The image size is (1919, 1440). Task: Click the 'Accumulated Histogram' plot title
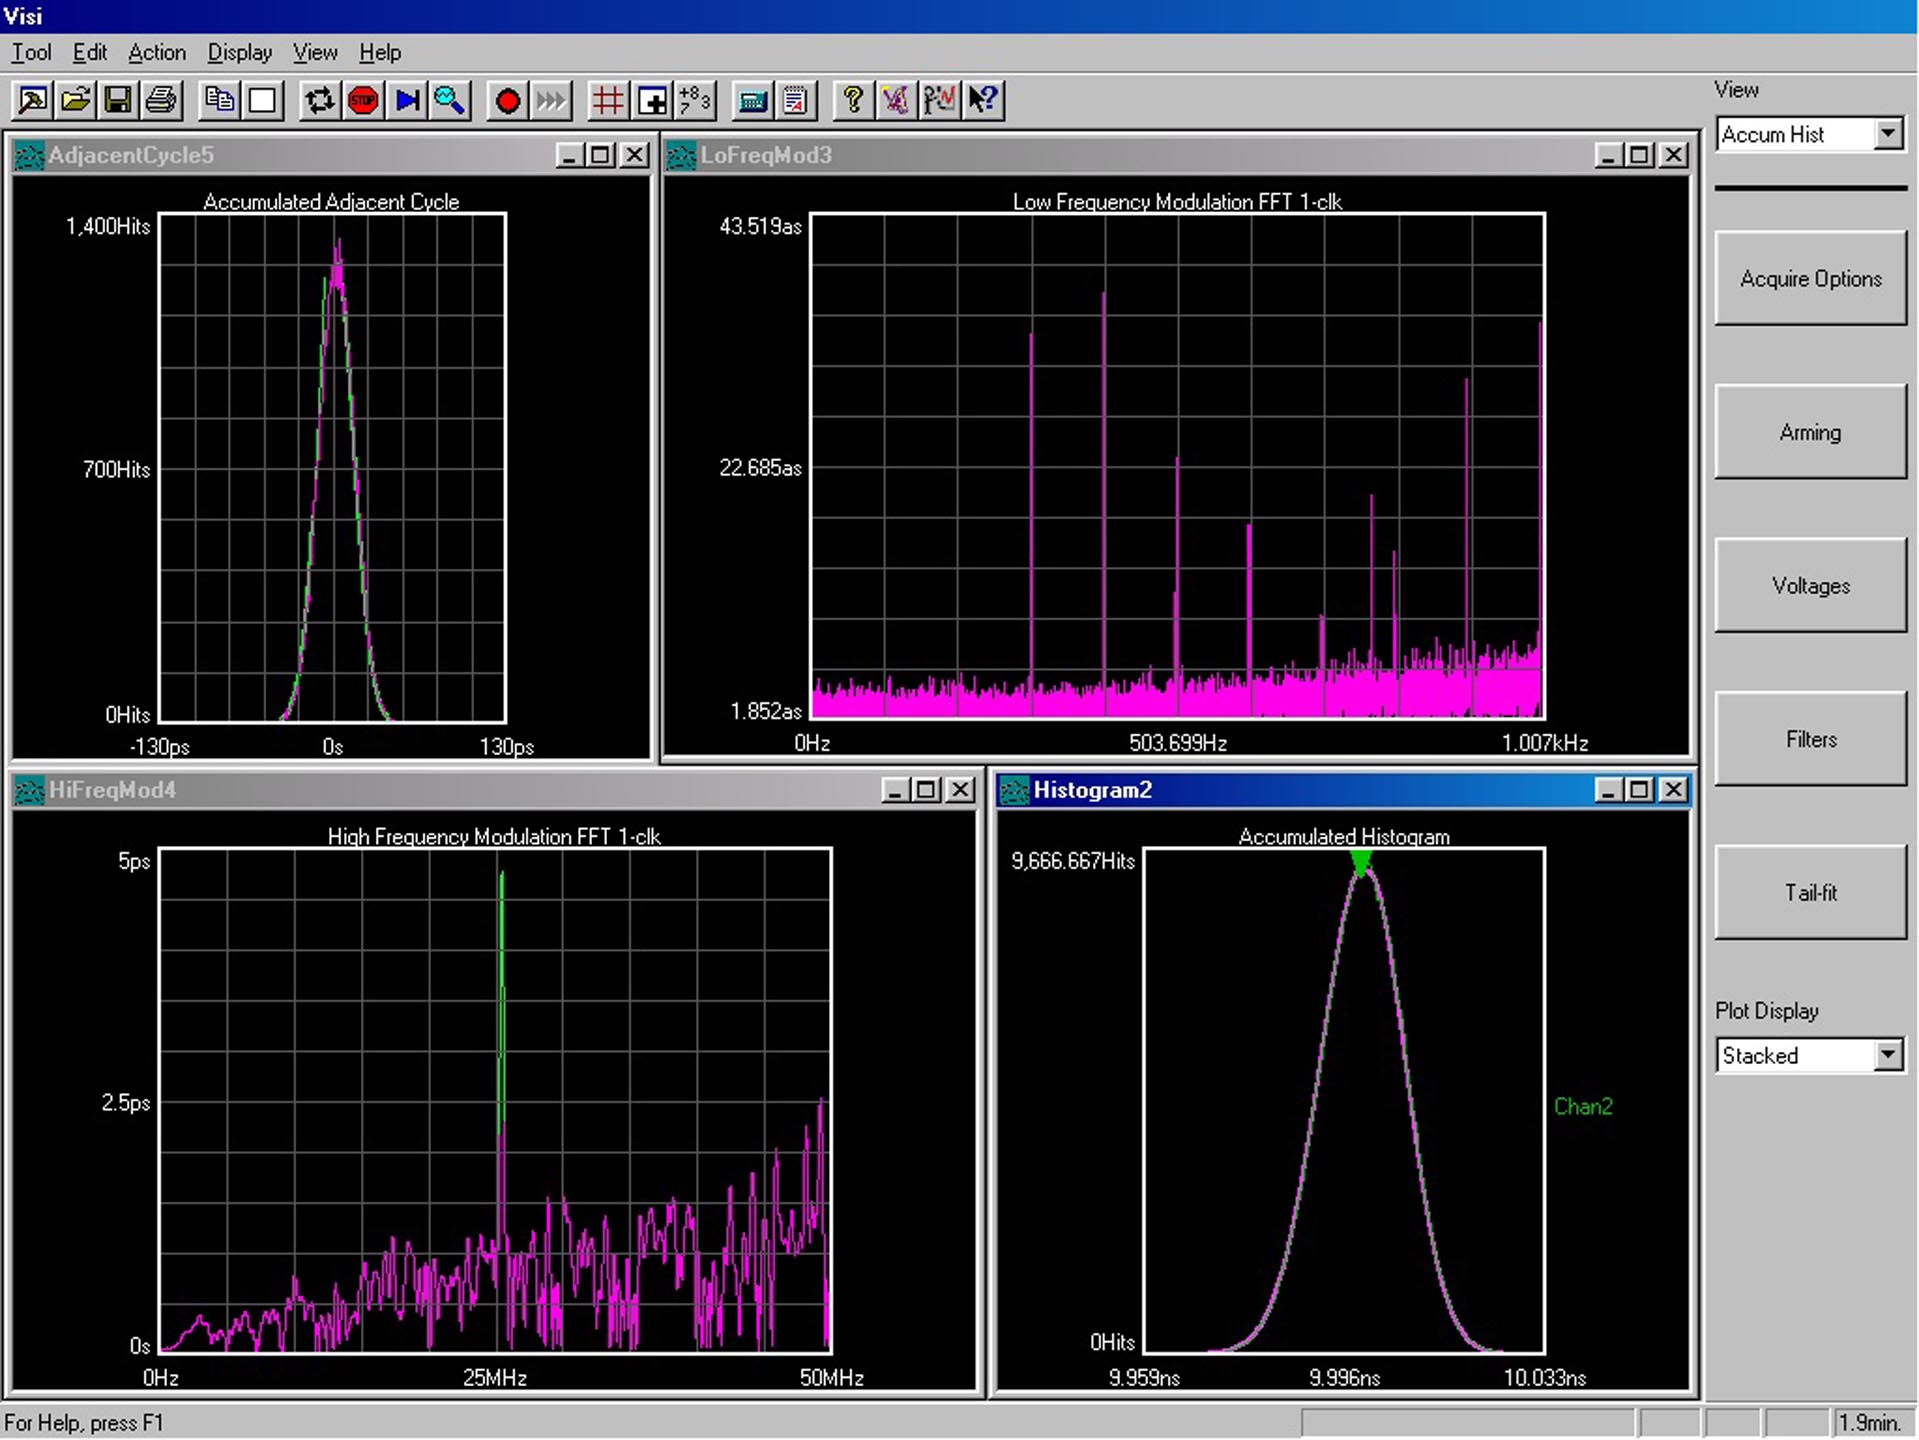[x=1344, y=837]
